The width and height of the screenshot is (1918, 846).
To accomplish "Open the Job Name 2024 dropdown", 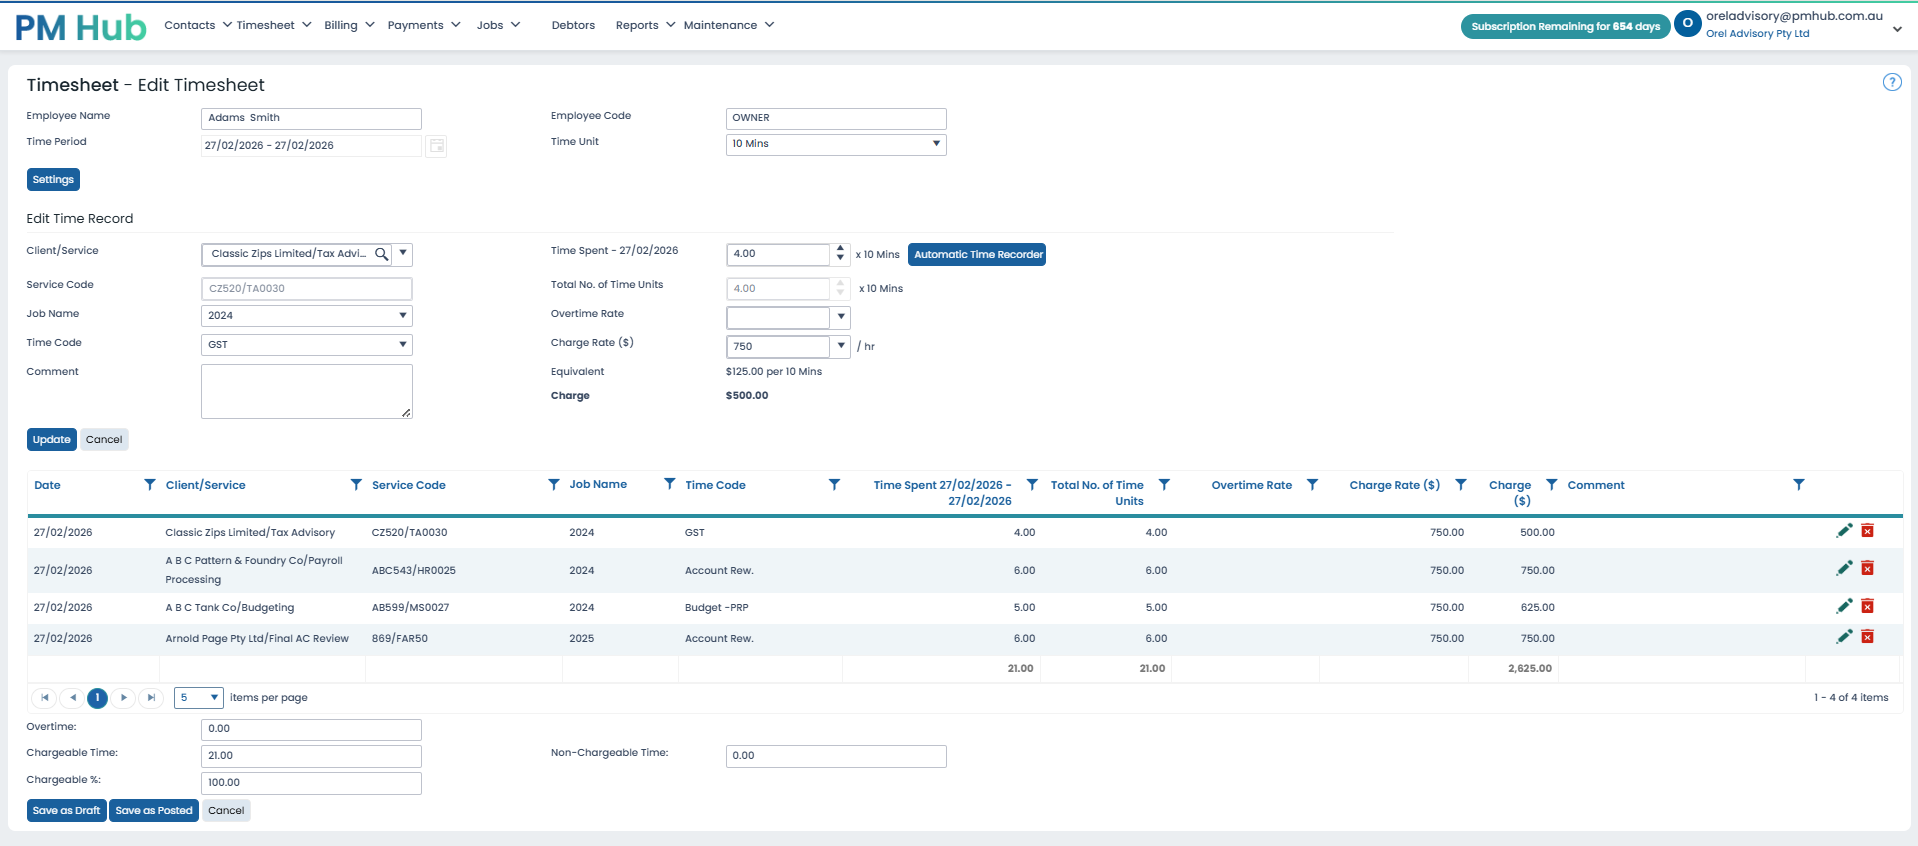I will (307, 316).
